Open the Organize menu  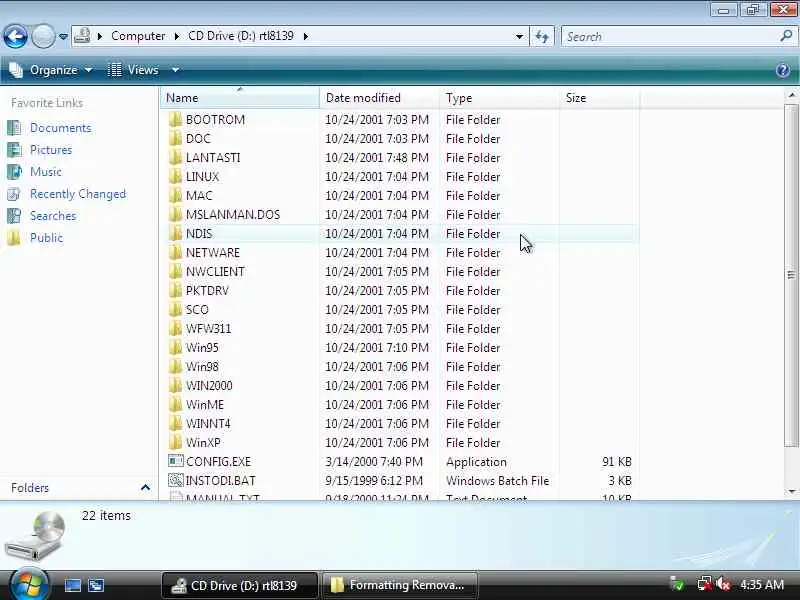click(x=51, y=70)
